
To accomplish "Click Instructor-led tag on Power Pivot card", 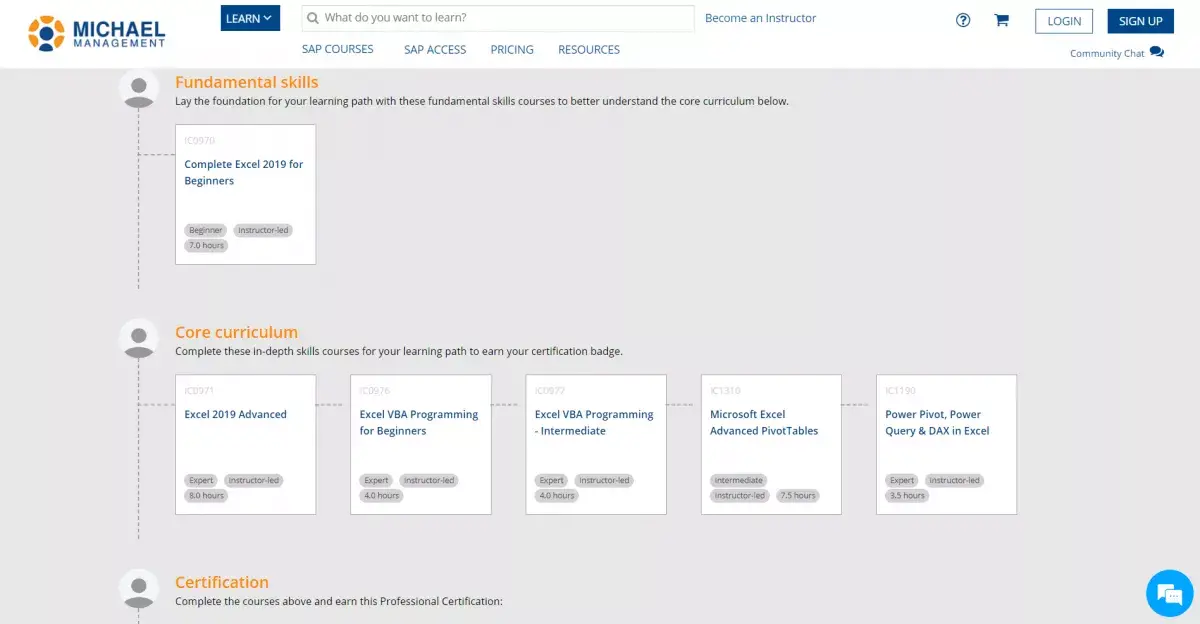I will (x=955, y=480).
